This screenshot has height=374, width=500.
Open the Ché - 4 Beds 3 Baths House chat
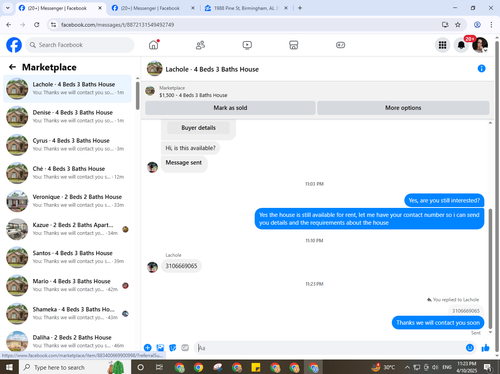tap(67, 173)
